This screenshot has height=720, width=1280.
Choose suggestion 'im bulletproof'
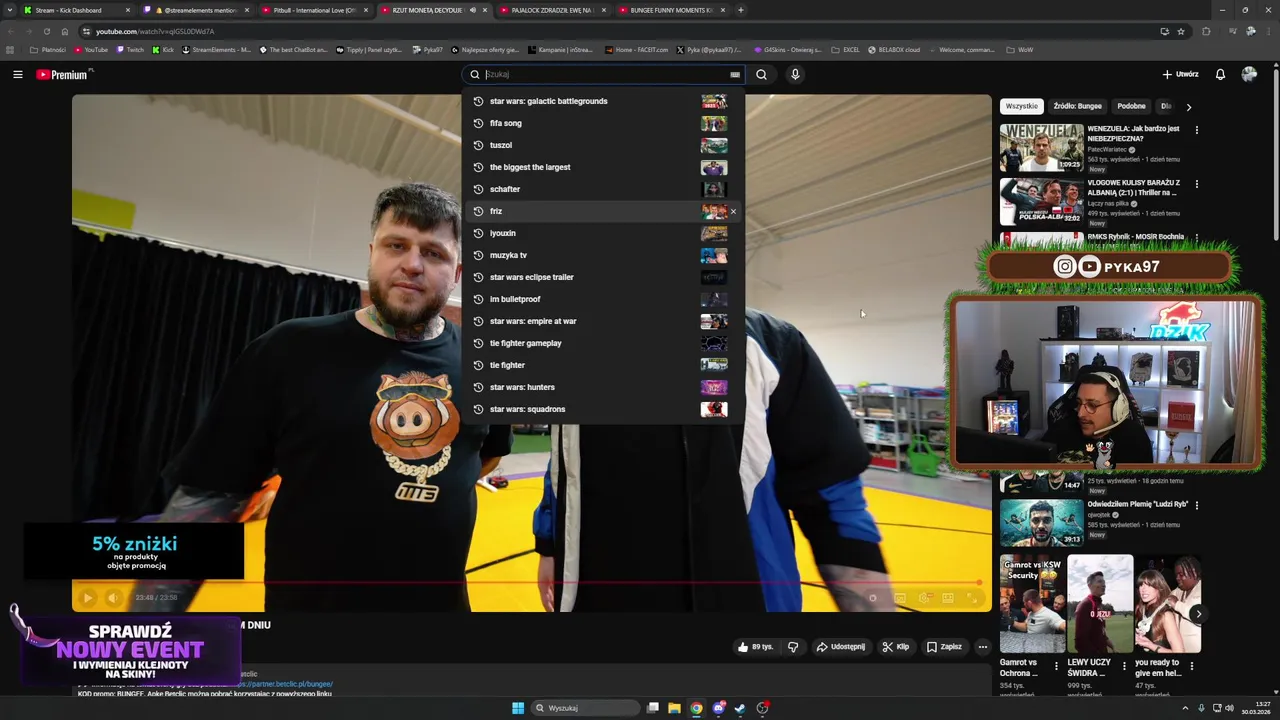click(603, 299)
